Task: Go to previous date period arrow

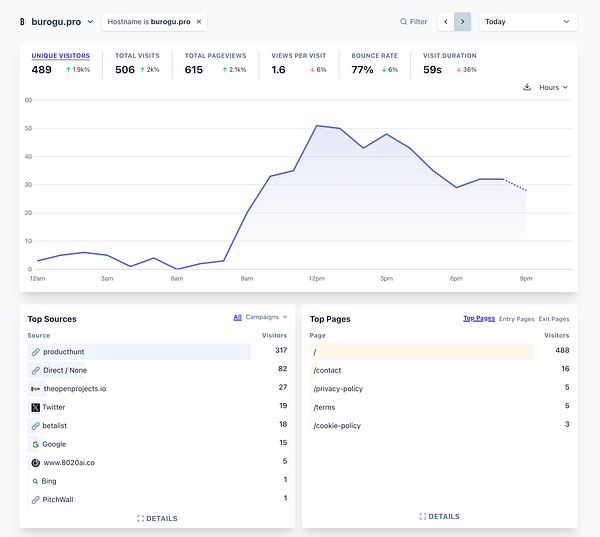Action: coord(446,21)
